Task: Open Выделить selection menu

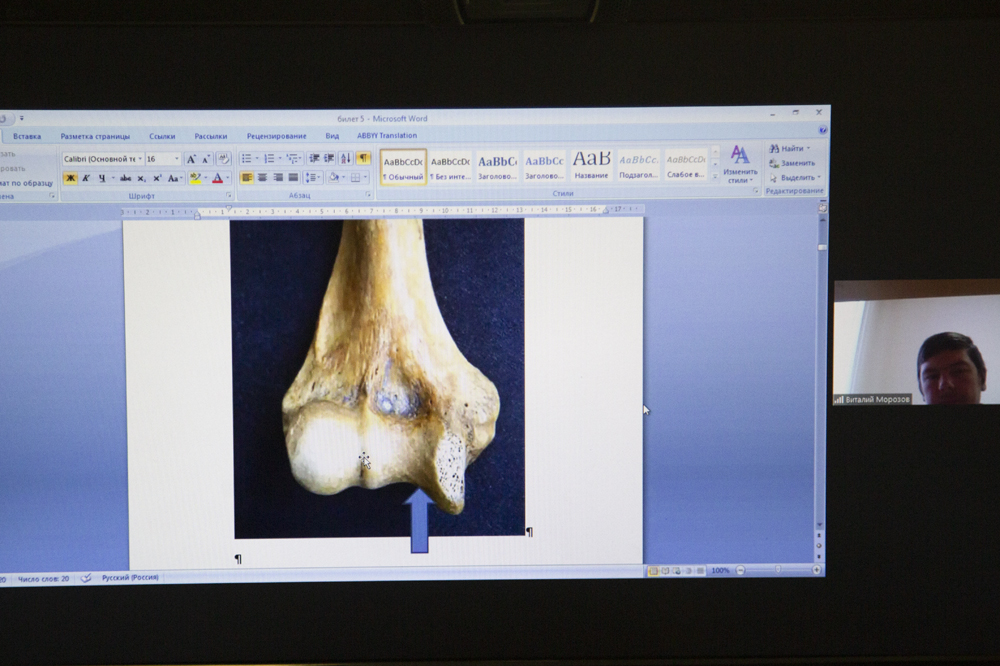Action: coord(795,178)
